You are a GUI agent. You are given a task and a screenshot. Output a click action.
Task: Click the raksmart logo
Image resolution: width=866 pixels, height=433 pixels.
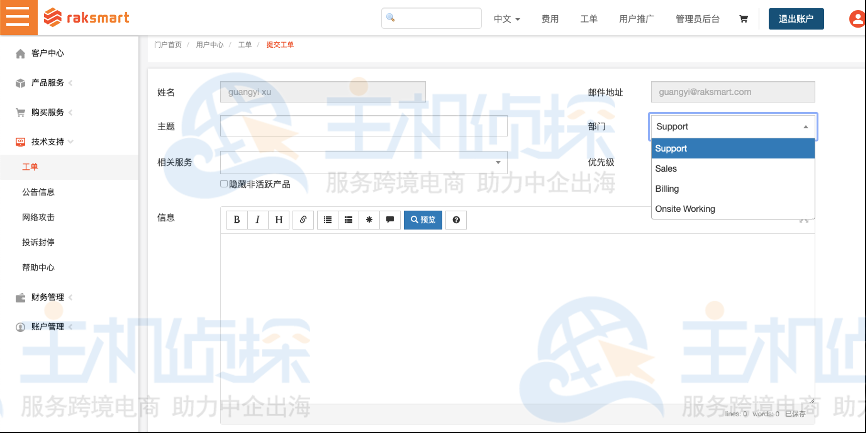(87, 18)
